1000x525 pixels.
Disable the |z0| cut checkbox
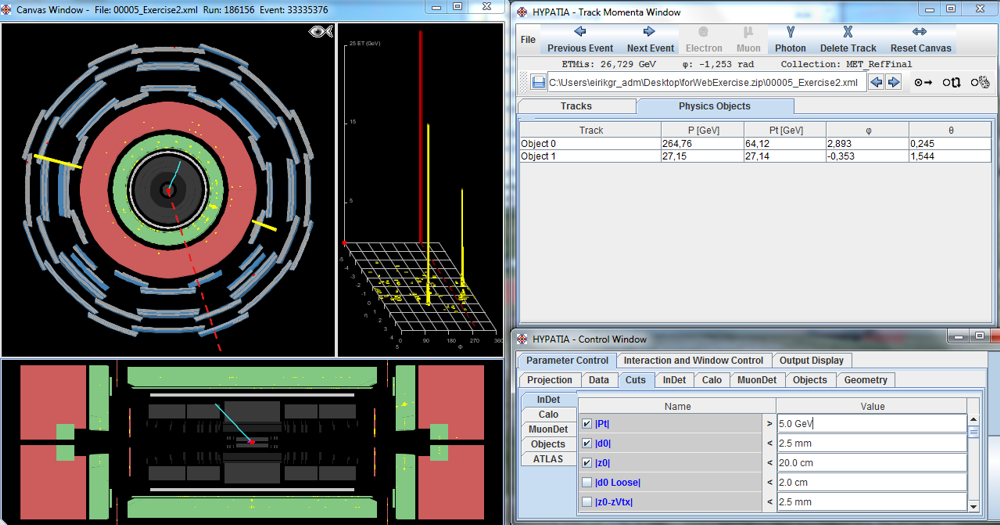tap(587, 462)
